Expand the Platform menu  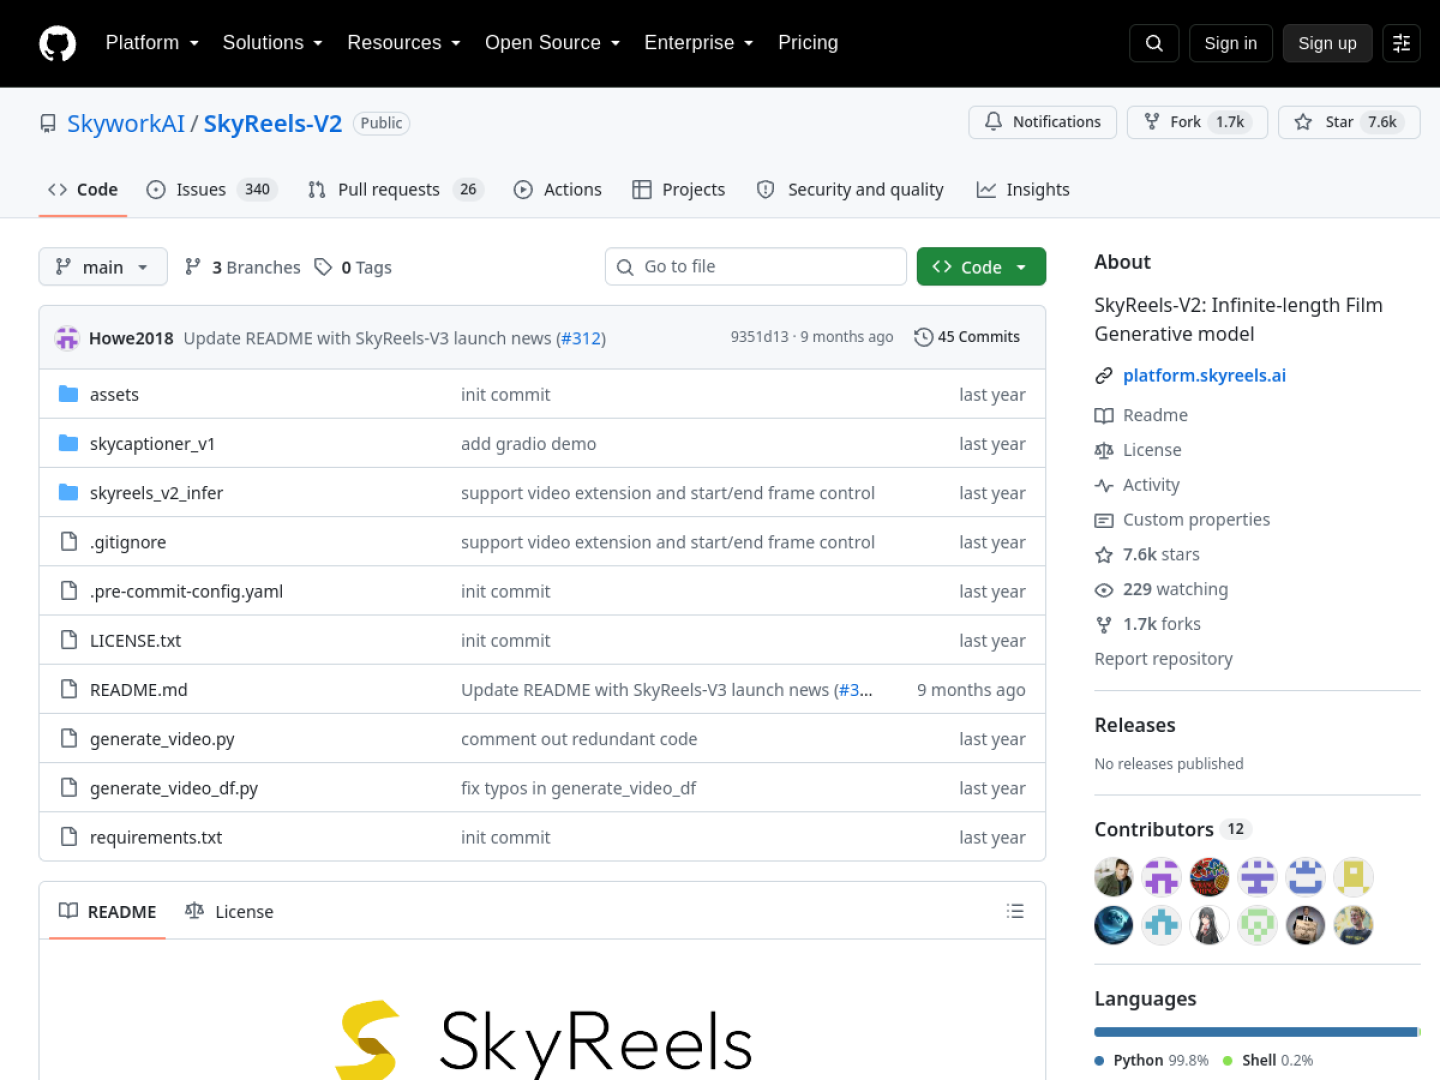[x=152, y=43]
